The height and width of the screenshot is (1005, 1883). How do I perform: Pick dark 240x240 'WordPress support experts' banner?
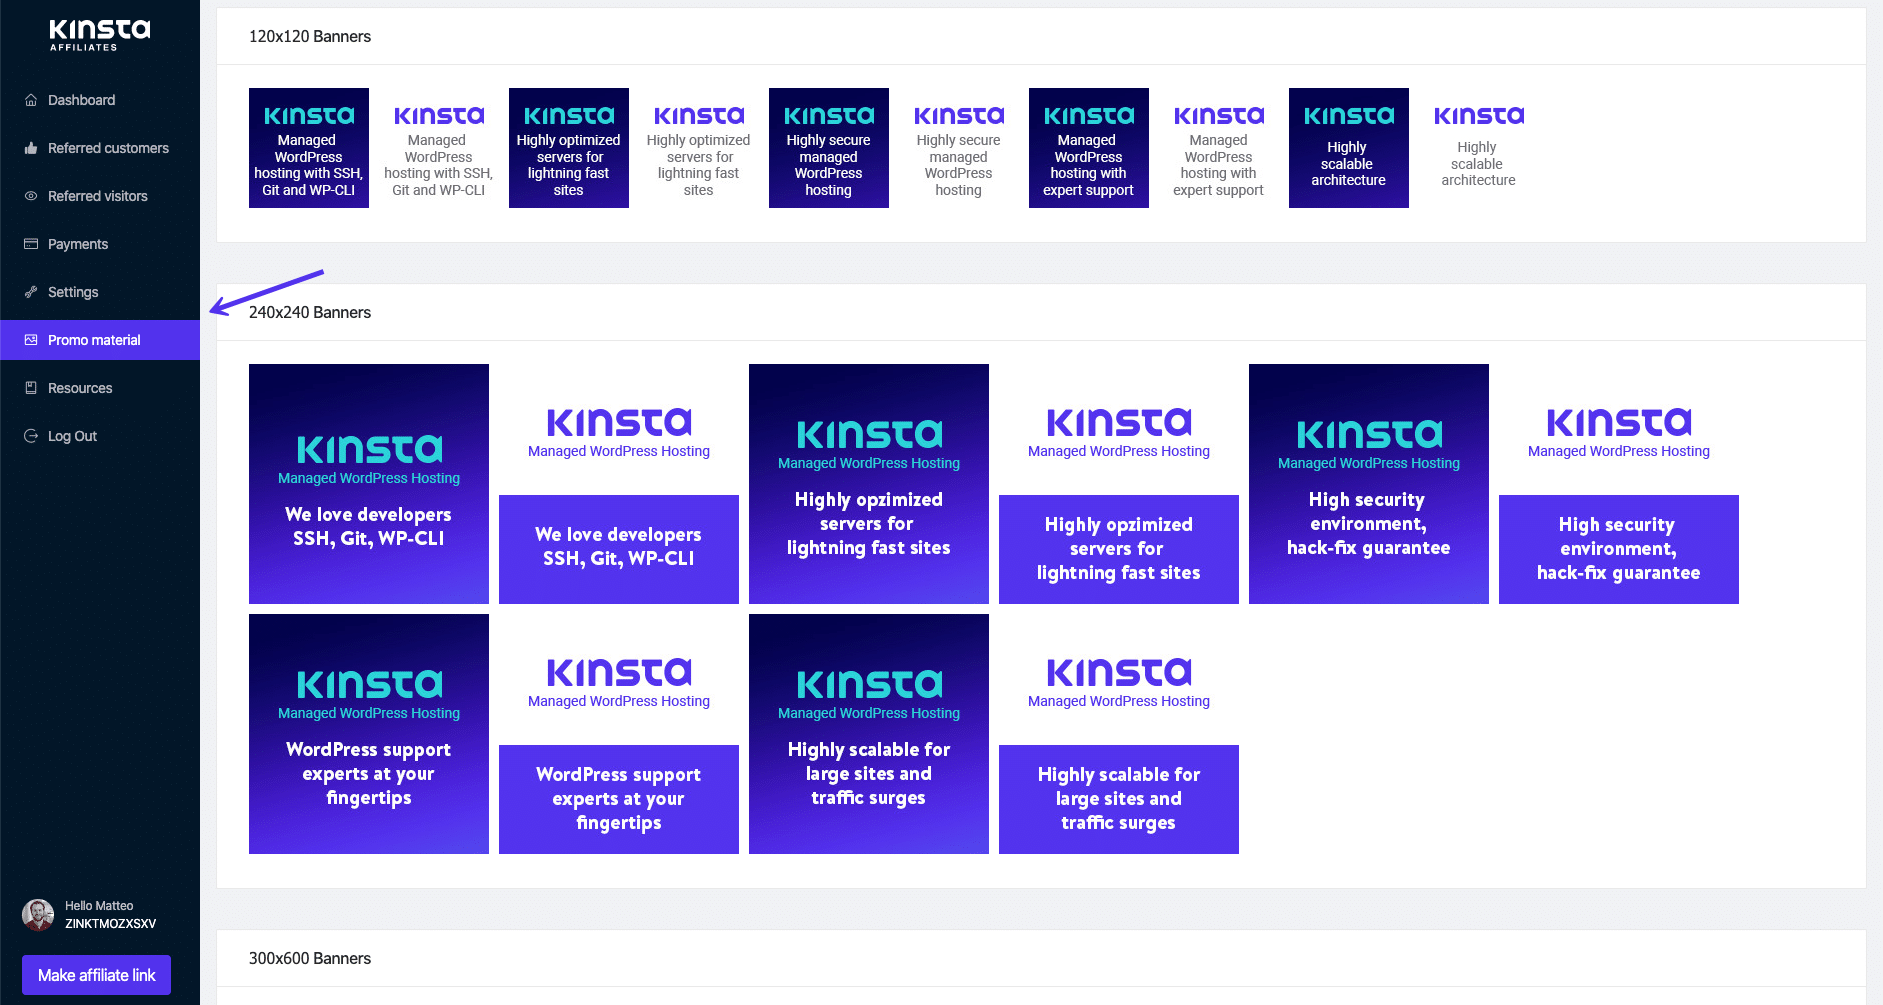pos(369,734)
